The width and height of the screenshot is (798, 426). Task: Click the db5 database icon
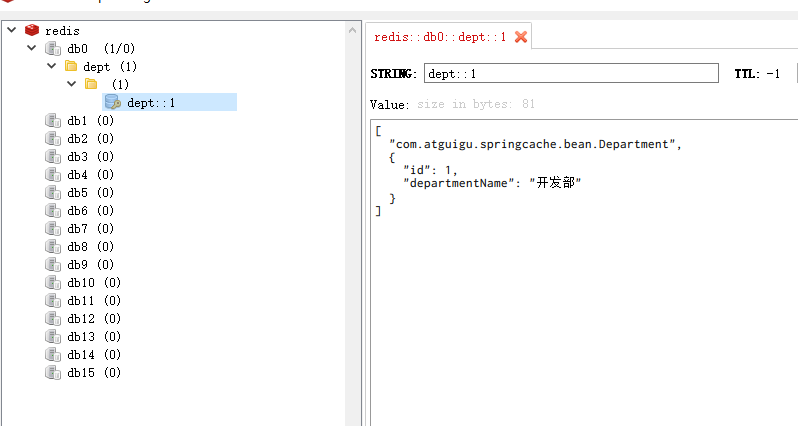[53, 192]
